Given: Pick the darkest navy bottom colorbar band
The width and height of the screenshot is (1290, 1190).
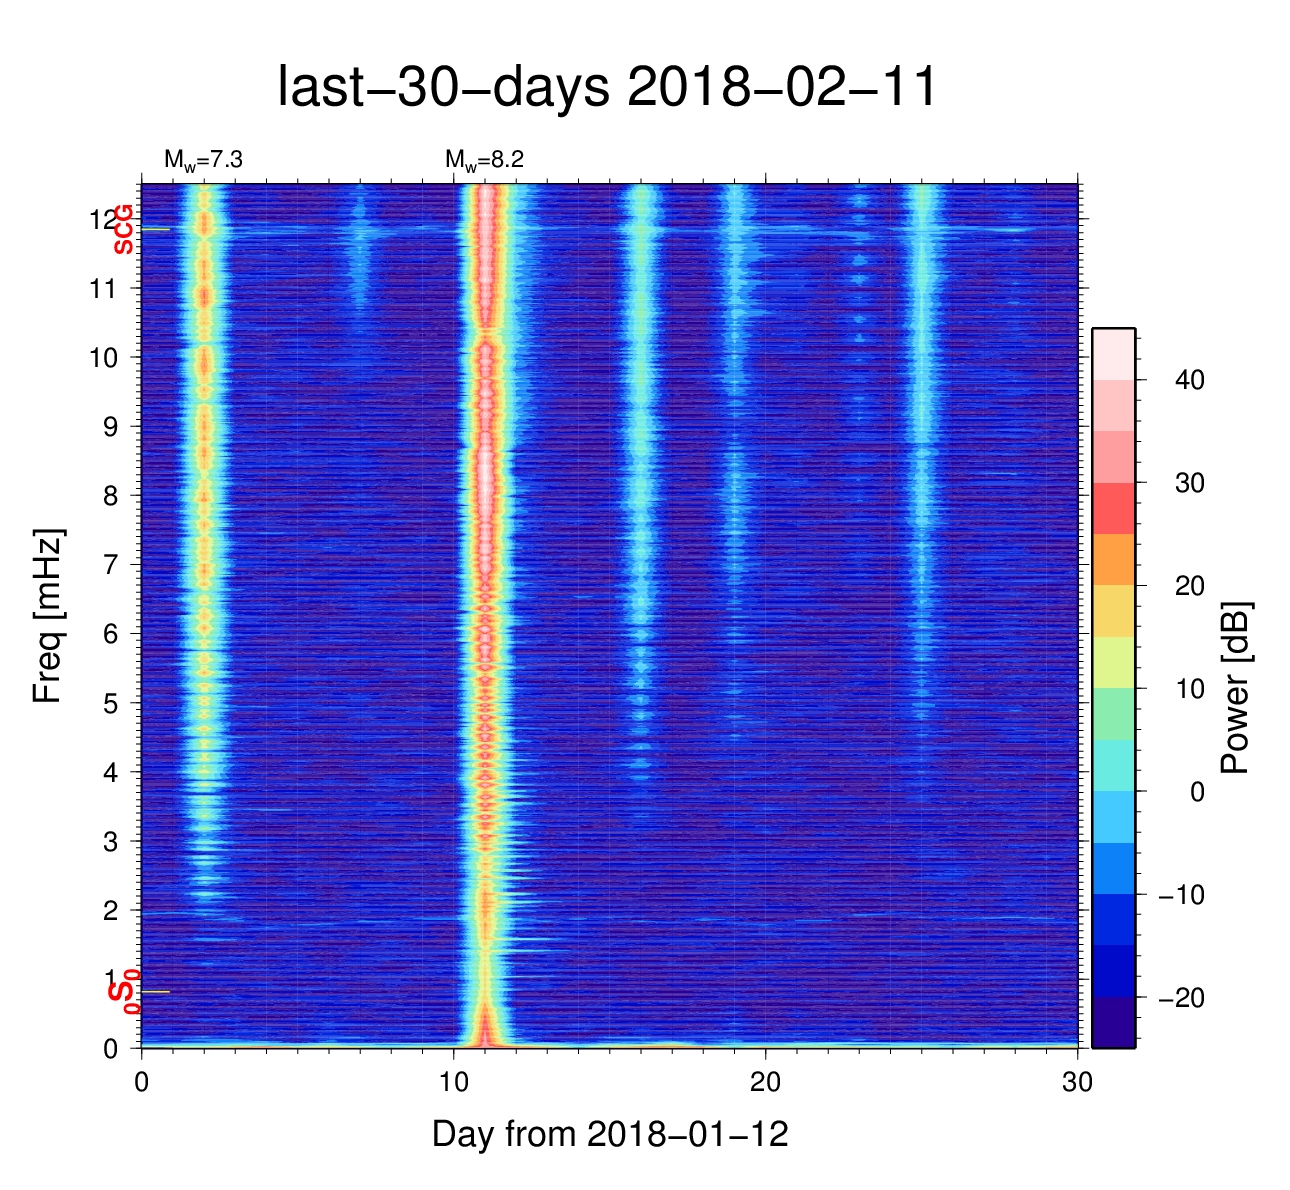Looking at the screenshot, I should (x=1113, y=1022).
